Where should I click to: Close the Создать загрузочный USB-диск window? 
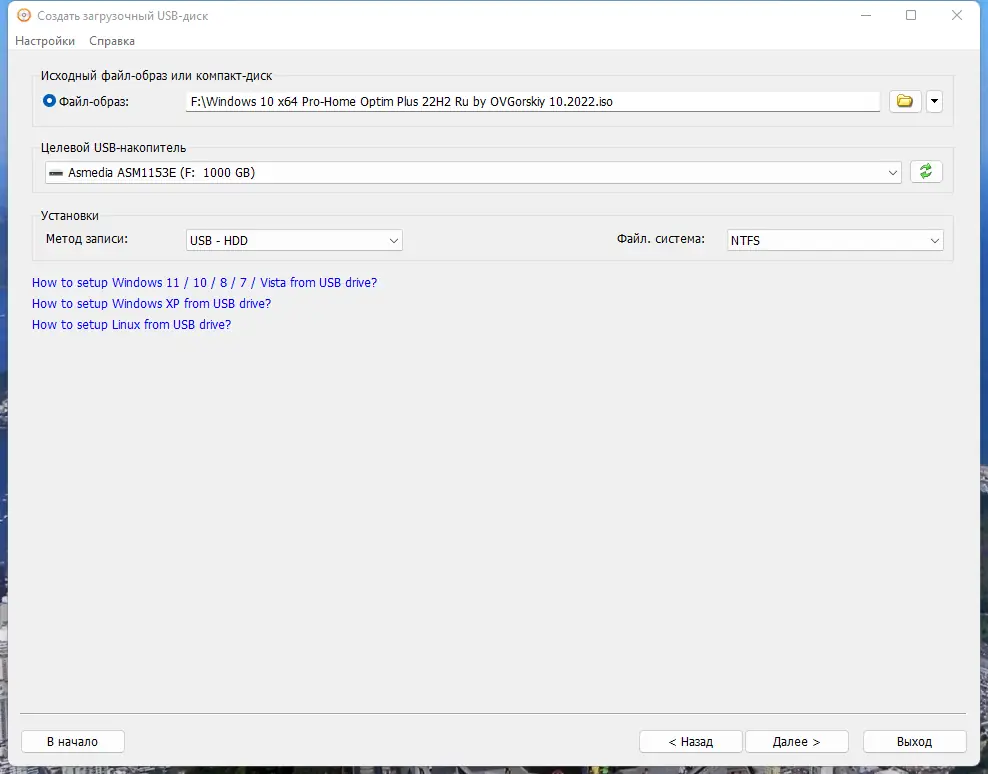coord(956,15)
